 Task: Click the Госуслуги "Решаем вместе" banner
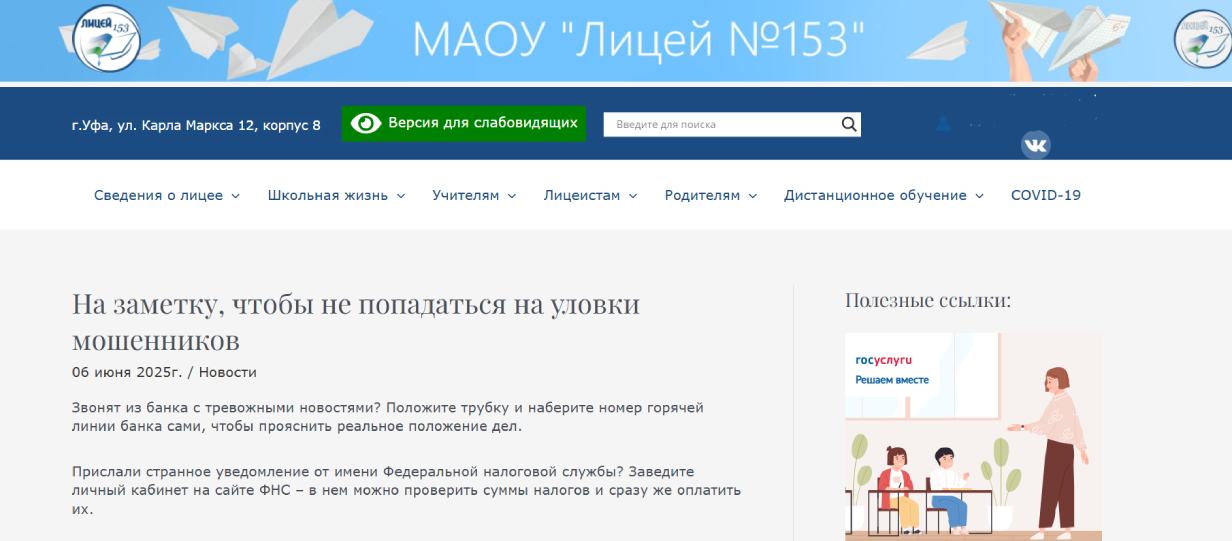973,436
